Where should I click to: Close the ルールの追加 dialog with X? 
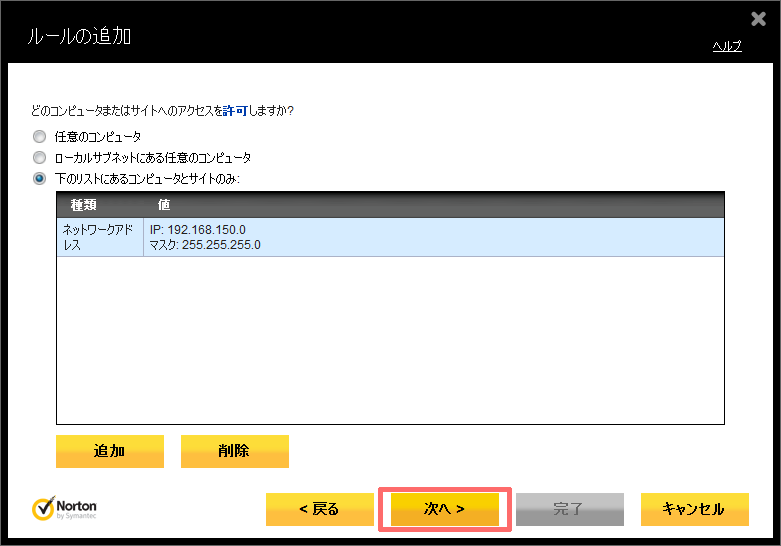757,18
